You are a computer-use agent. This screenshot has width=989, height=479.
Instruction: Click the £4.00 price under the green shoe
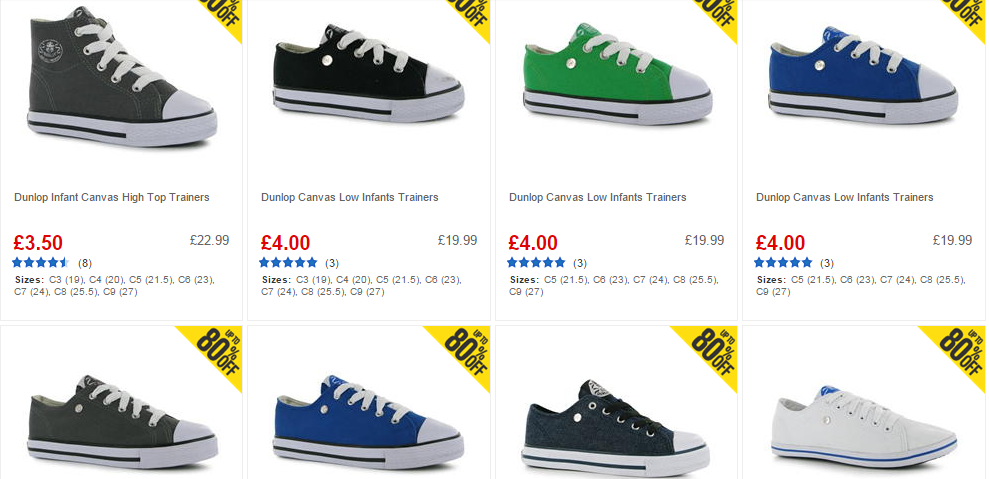point(533,243)
